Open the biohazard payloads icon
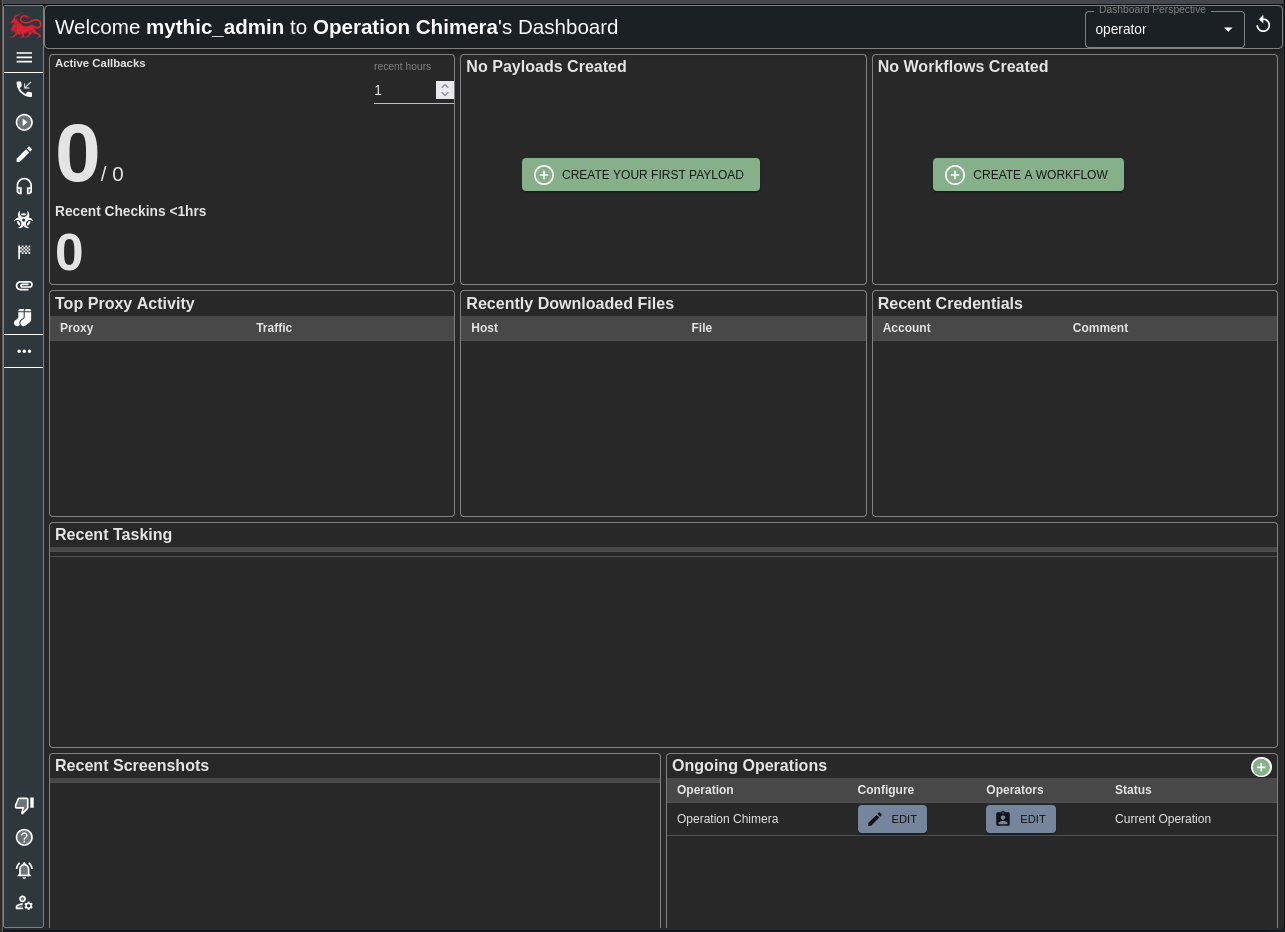Image resolution: width=1285 pixels, height=932 pixels. coord(24,220)
